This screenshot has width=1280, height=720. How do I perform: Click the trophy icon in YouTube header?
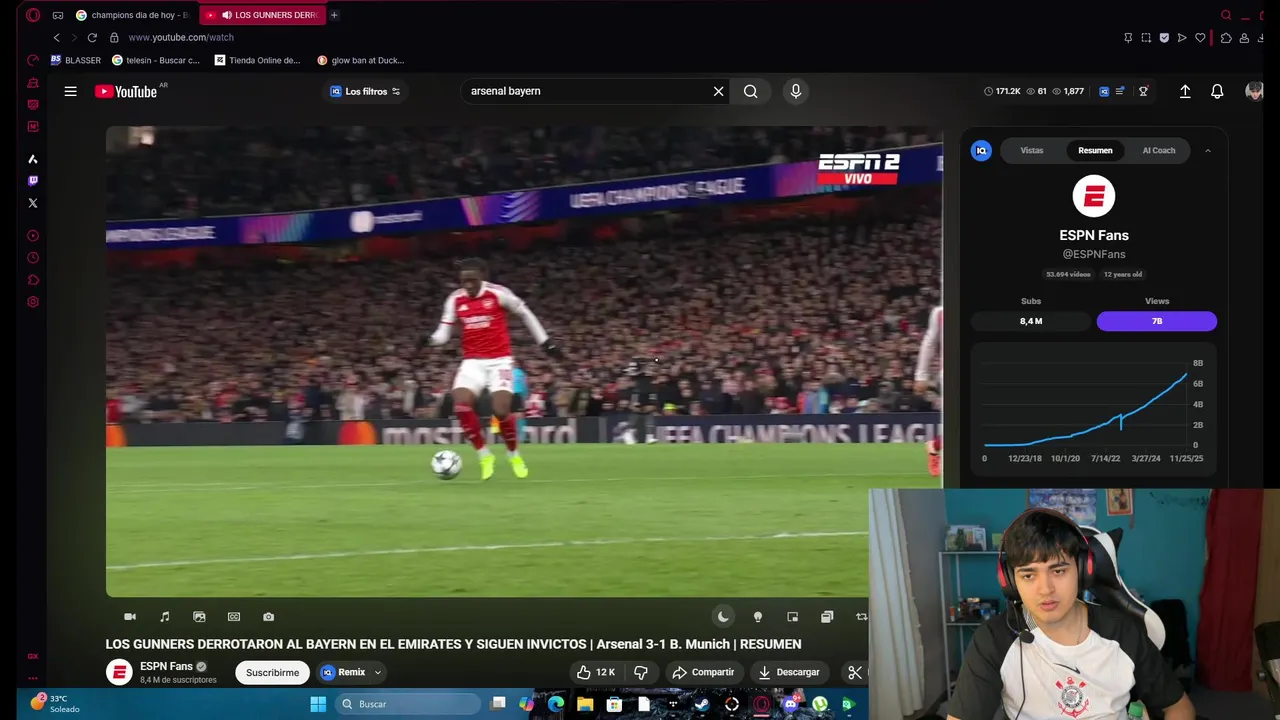click(x=1143, y=91)
